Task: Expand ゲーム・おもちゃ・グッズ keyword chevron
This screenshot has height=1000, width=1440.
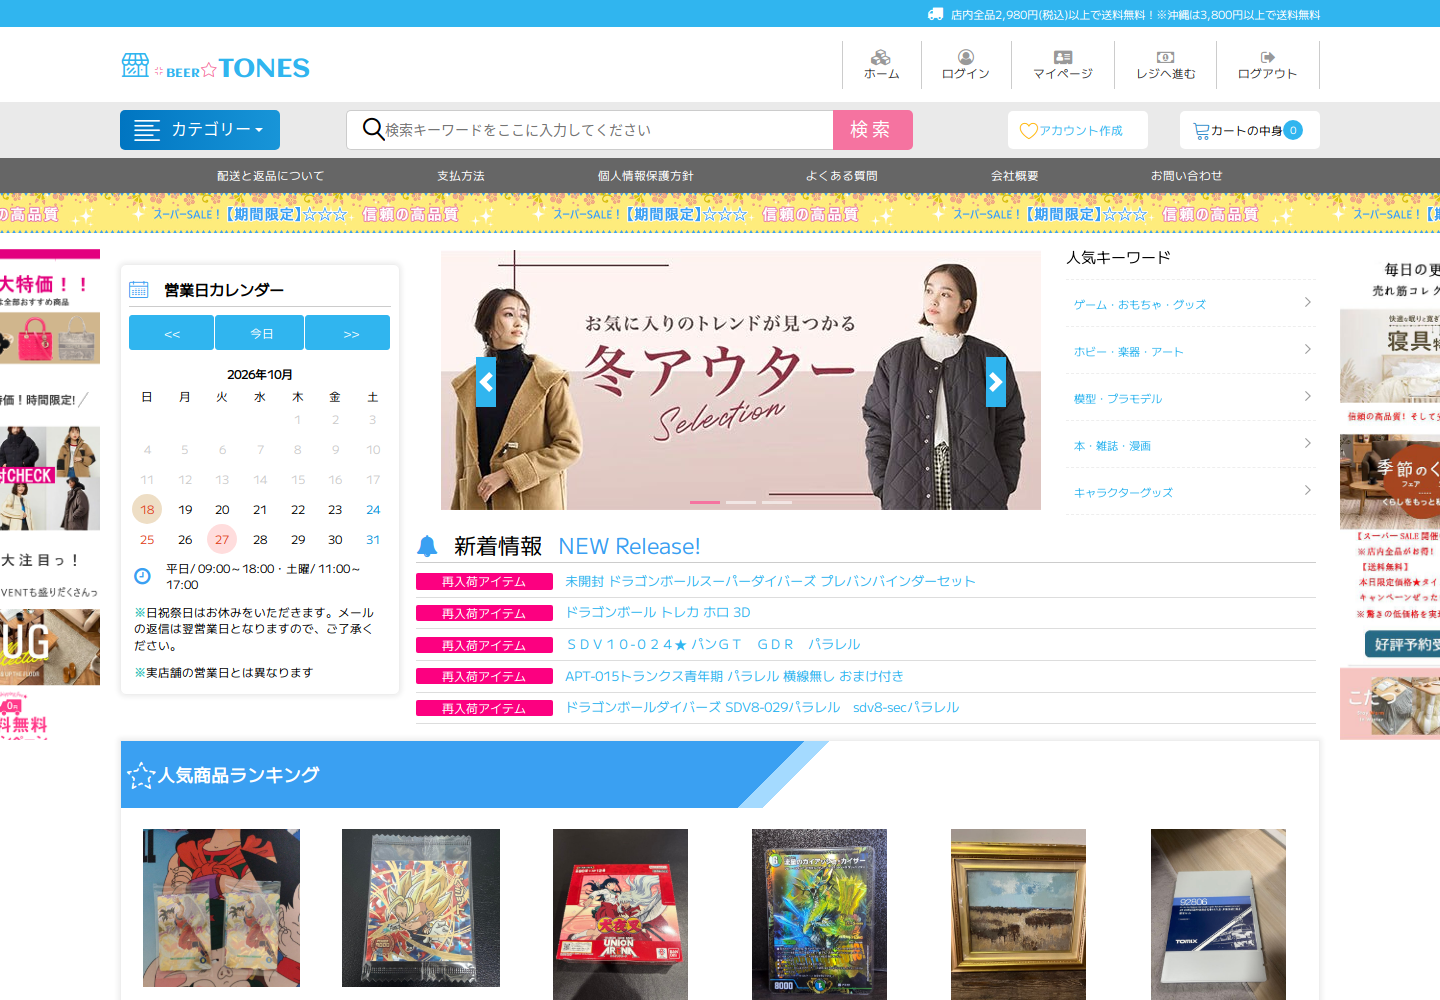Action: pyautogui.click(x=1307, y=302)
